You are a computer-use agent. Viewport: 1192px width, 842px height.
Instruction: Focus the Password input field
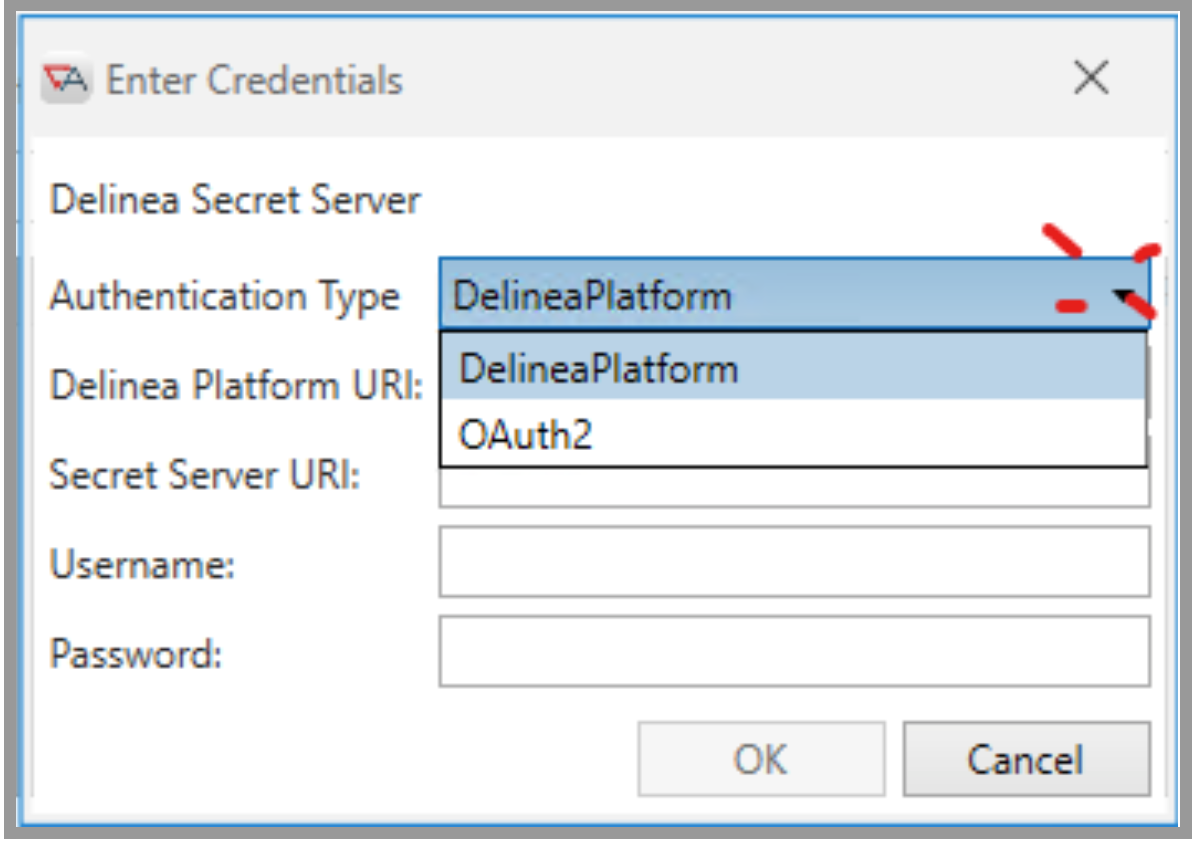(x=794, y=651)
